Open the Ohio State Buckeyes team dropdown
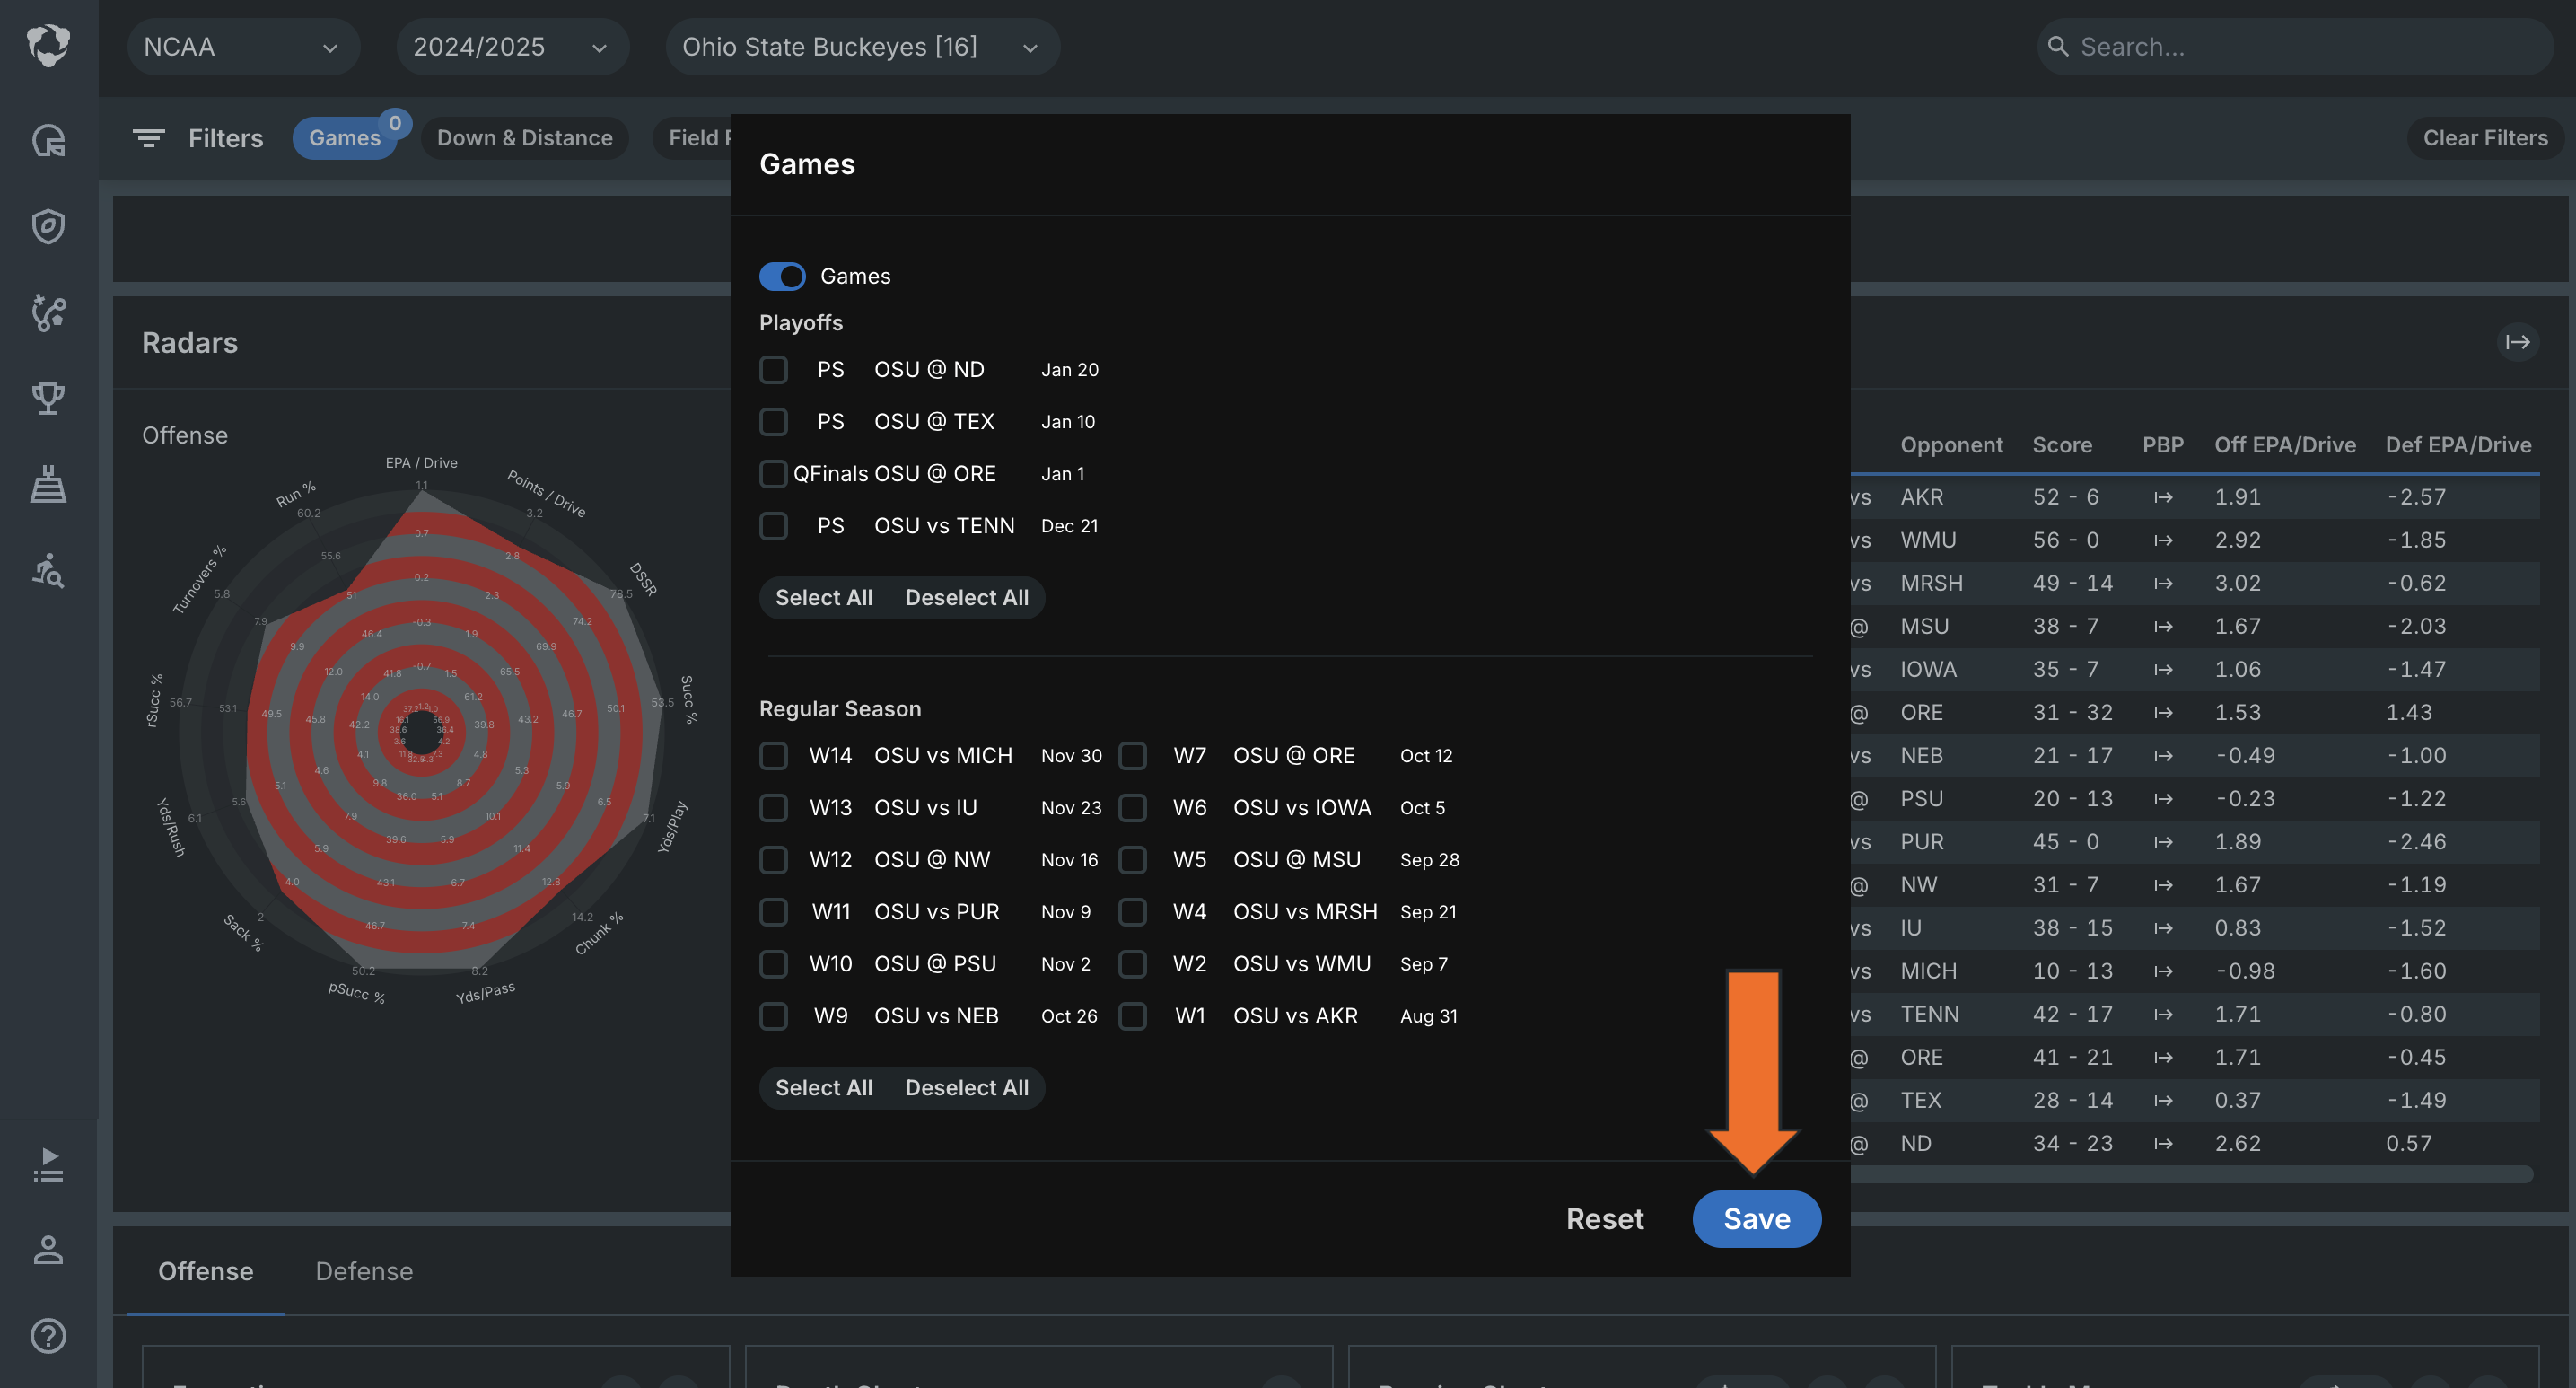Screen dimensions: 2576x1388 (862, 47)
